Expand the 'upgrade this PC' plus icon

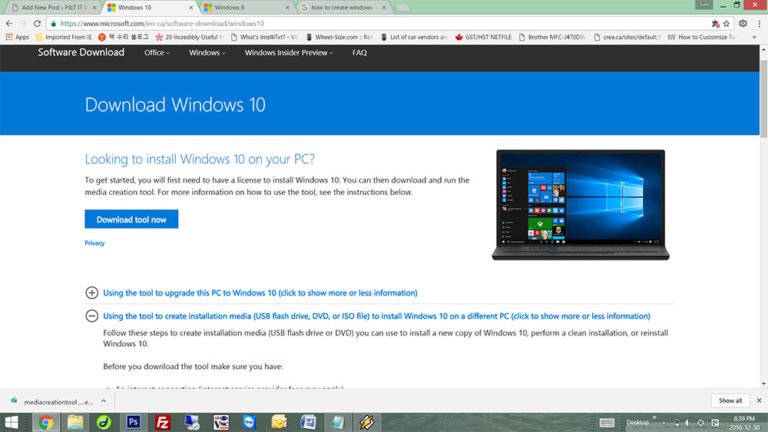click(92, 293)
